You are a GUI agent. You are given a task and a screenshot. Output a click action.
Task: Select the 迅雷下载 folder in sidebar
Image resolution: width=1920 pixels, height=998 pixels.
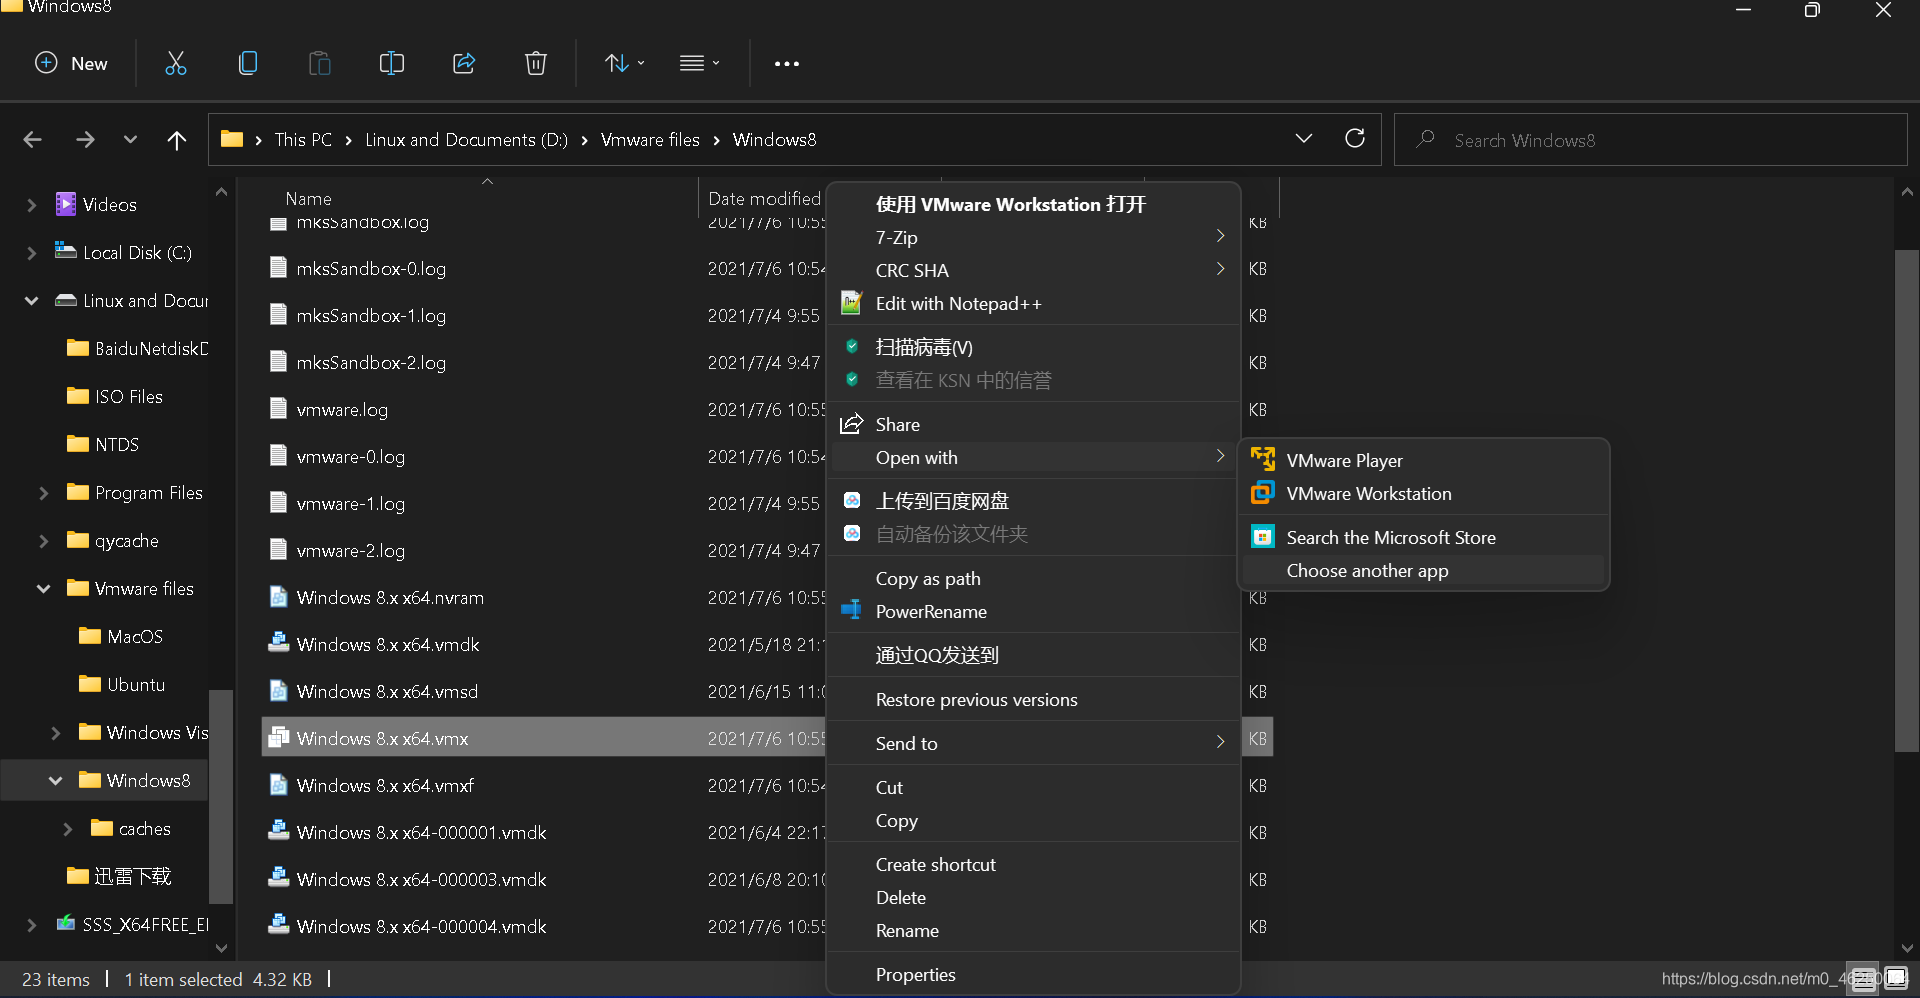point(119,877)
